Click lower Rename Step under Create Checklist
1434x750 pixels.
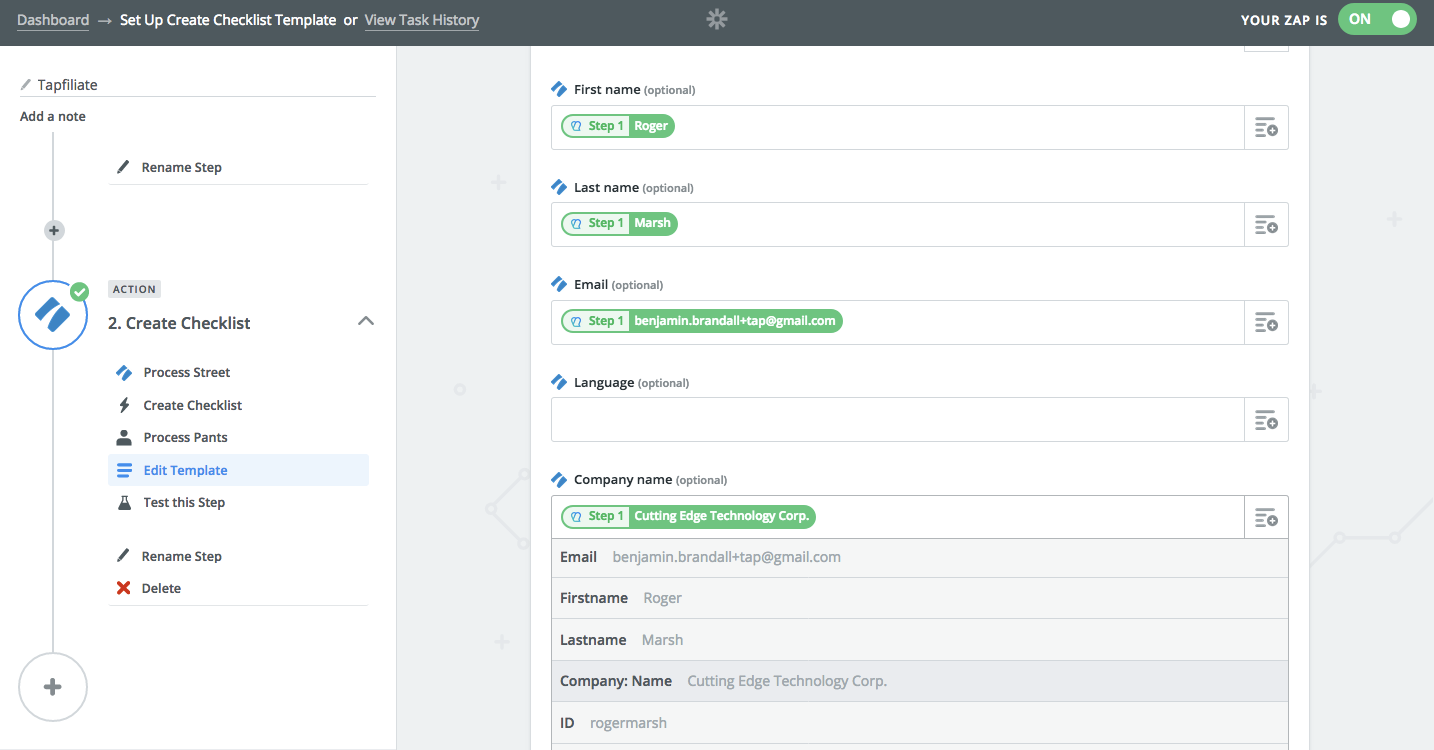coord(182,556)
